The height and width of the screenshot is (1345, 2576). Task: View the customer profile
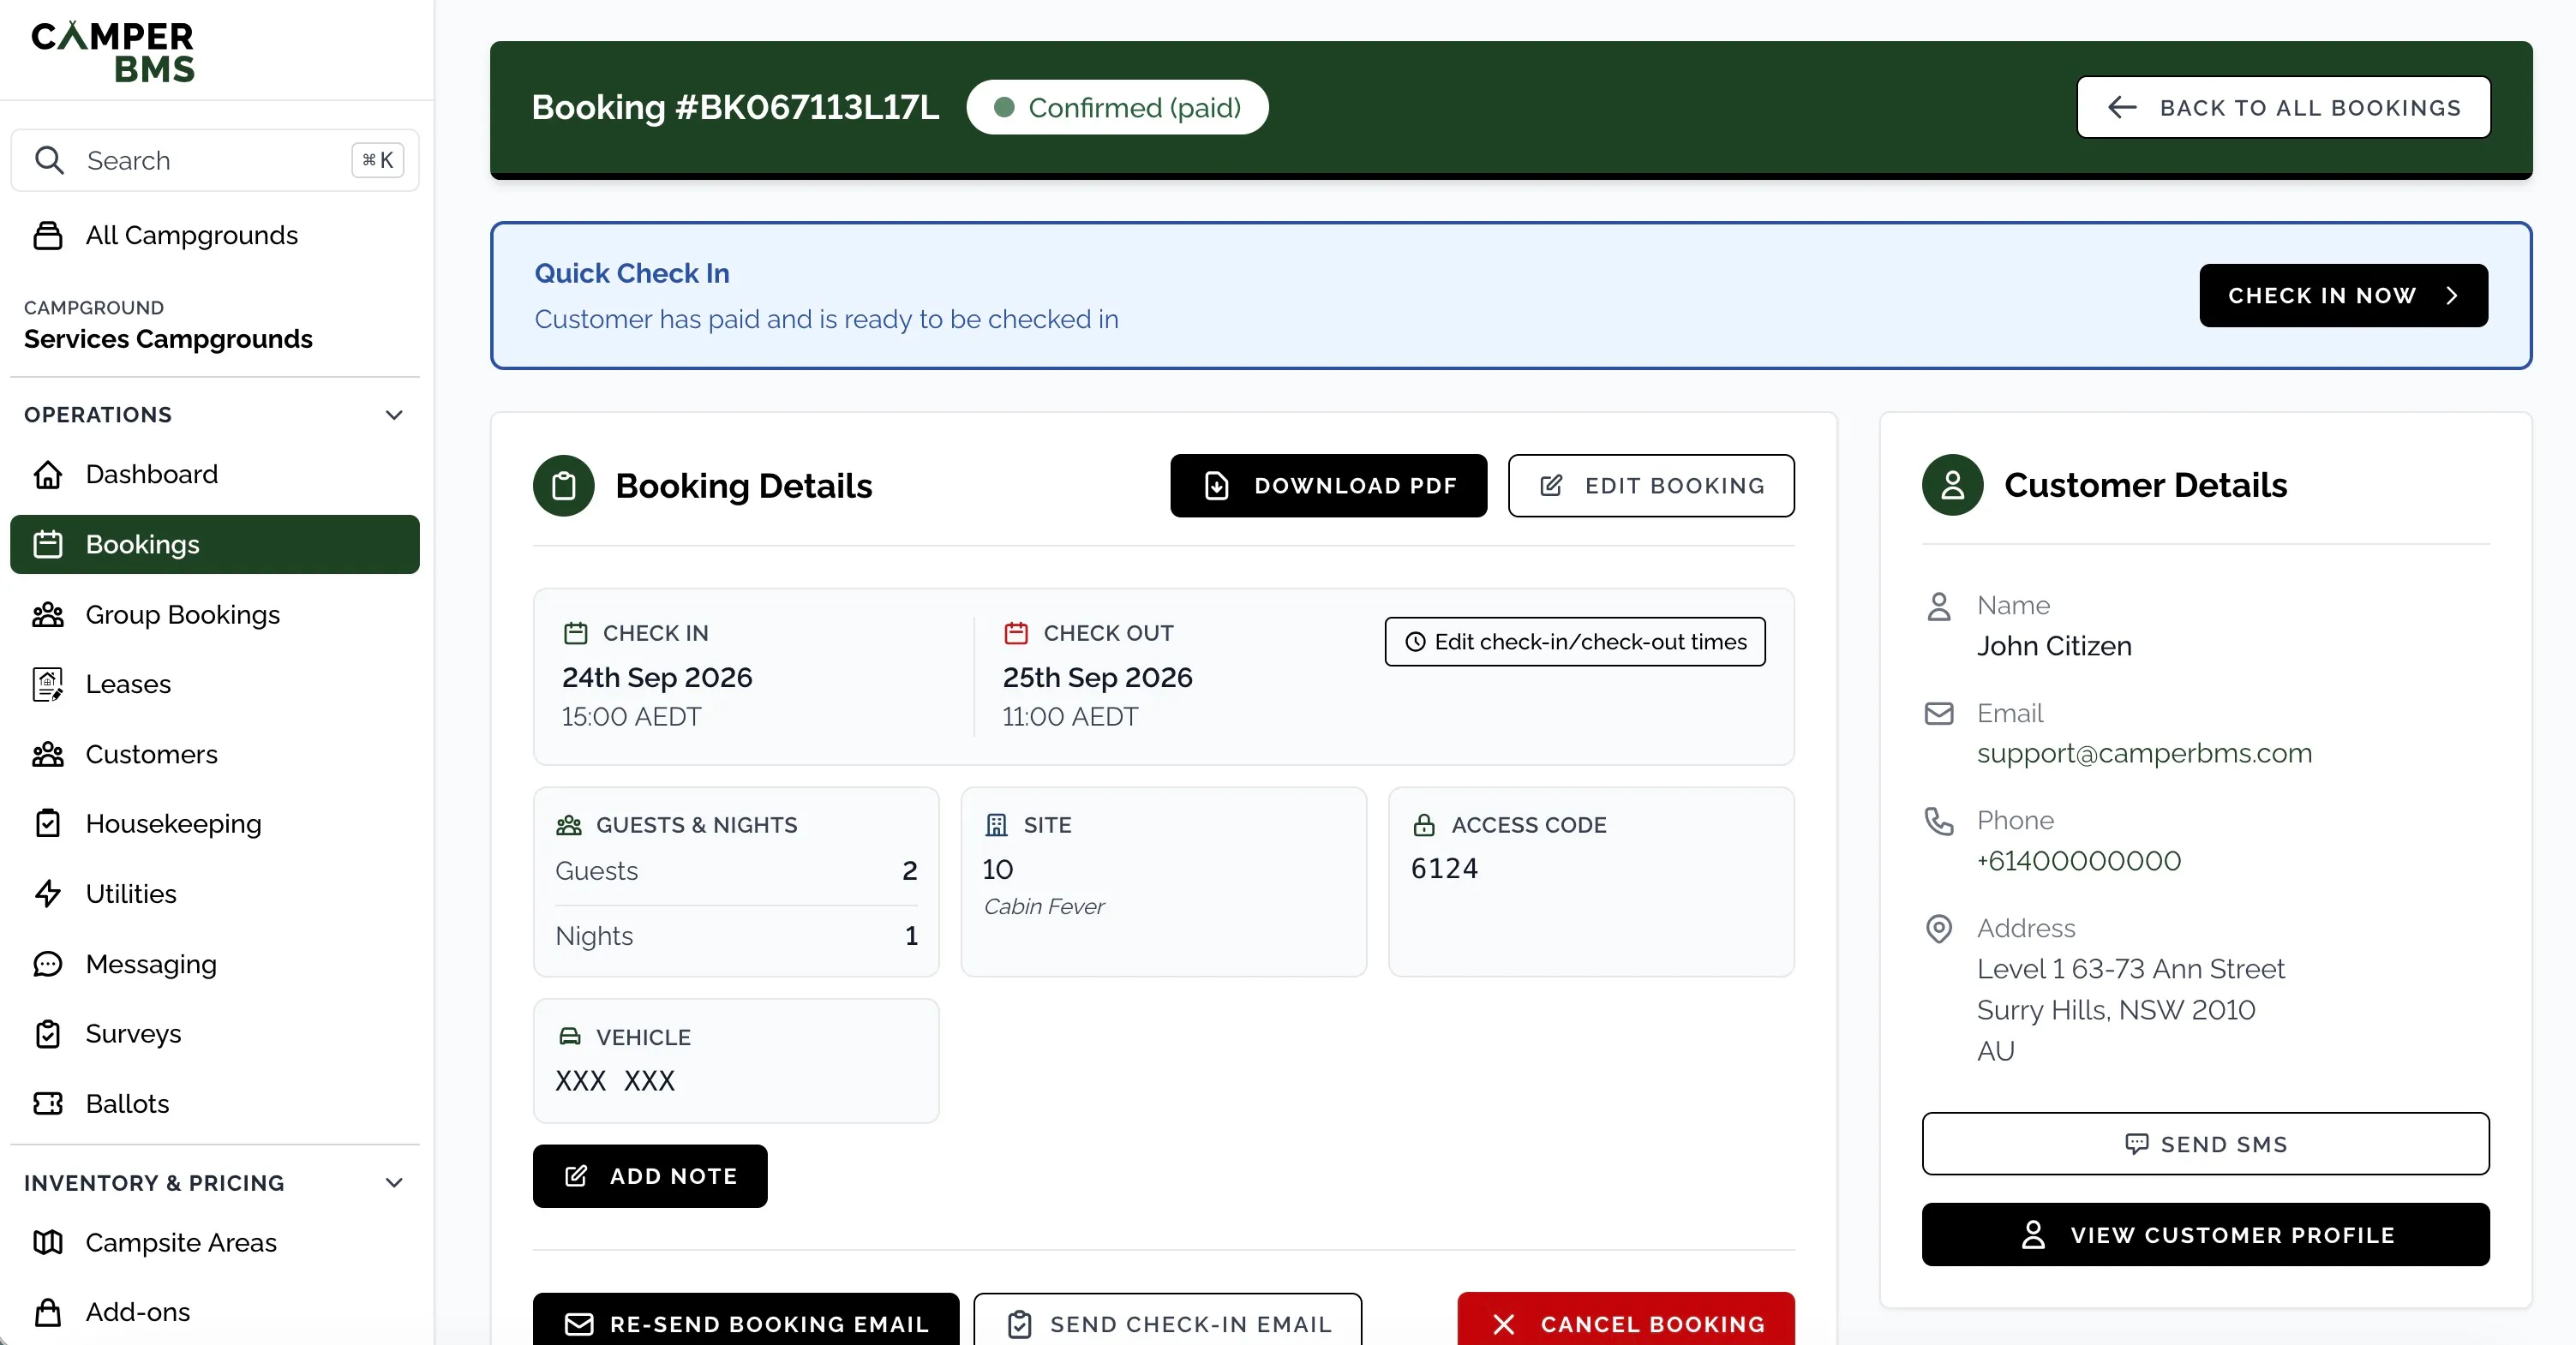pos(2206,1235)
